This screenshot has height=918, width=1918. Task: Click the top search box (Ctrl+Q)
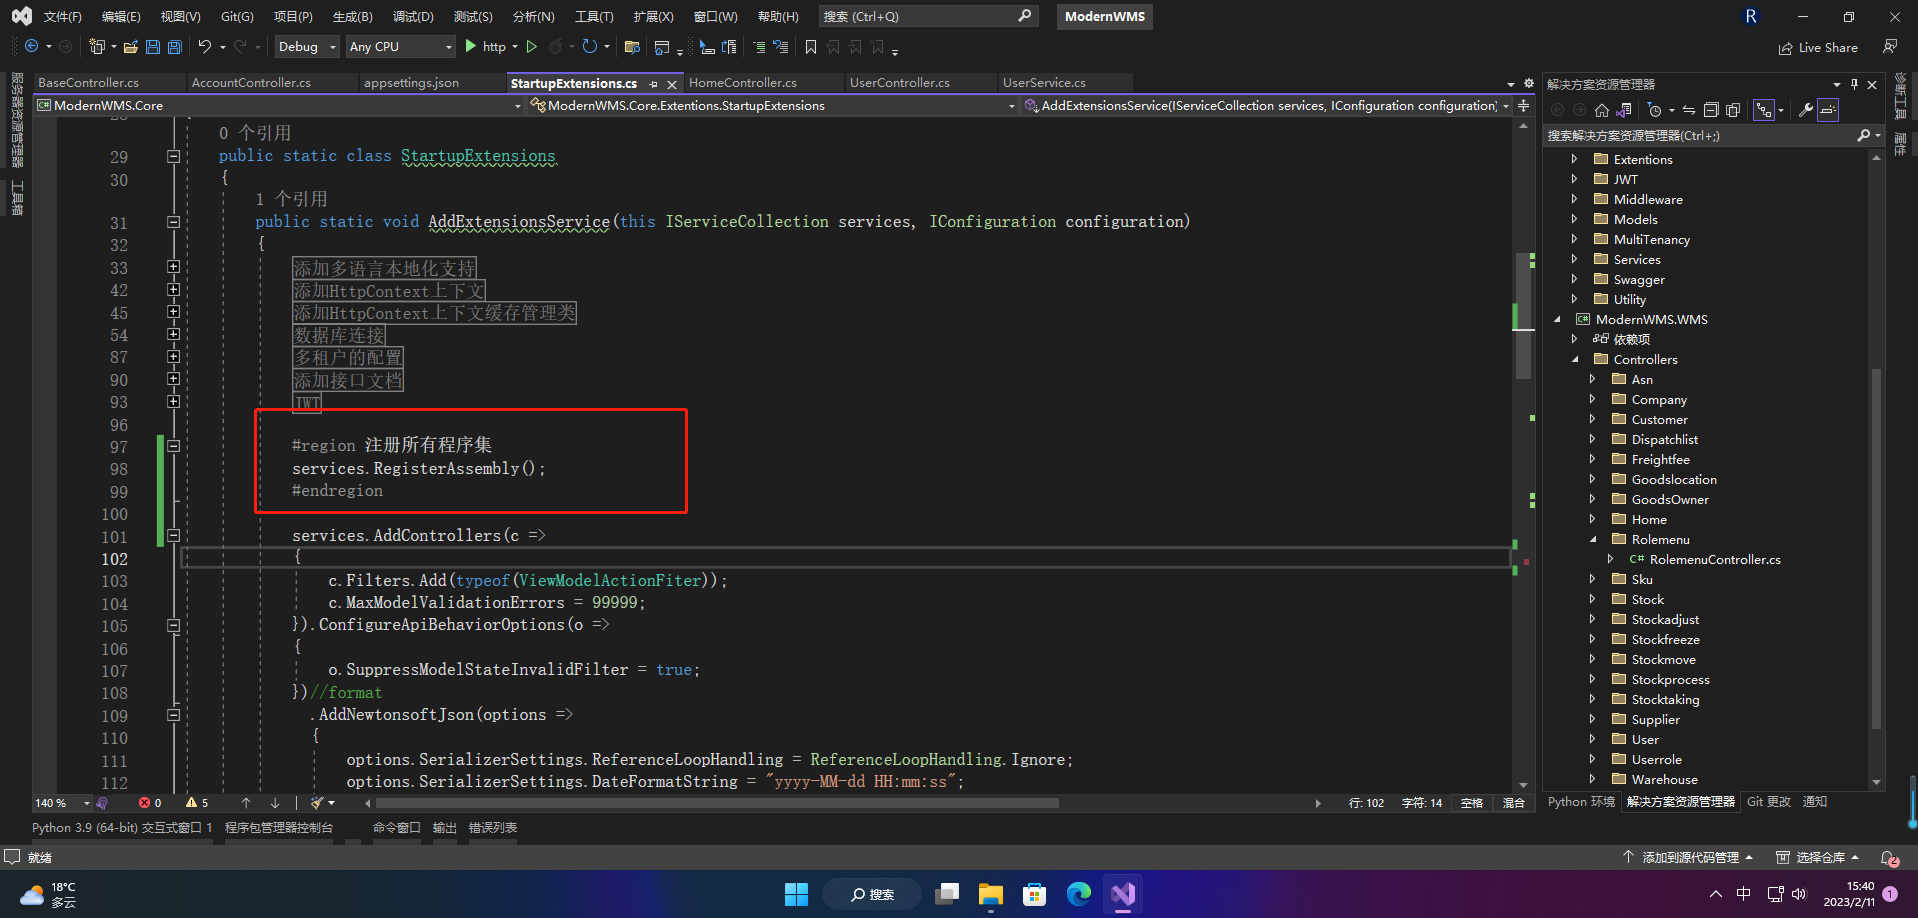pos(927,16)
